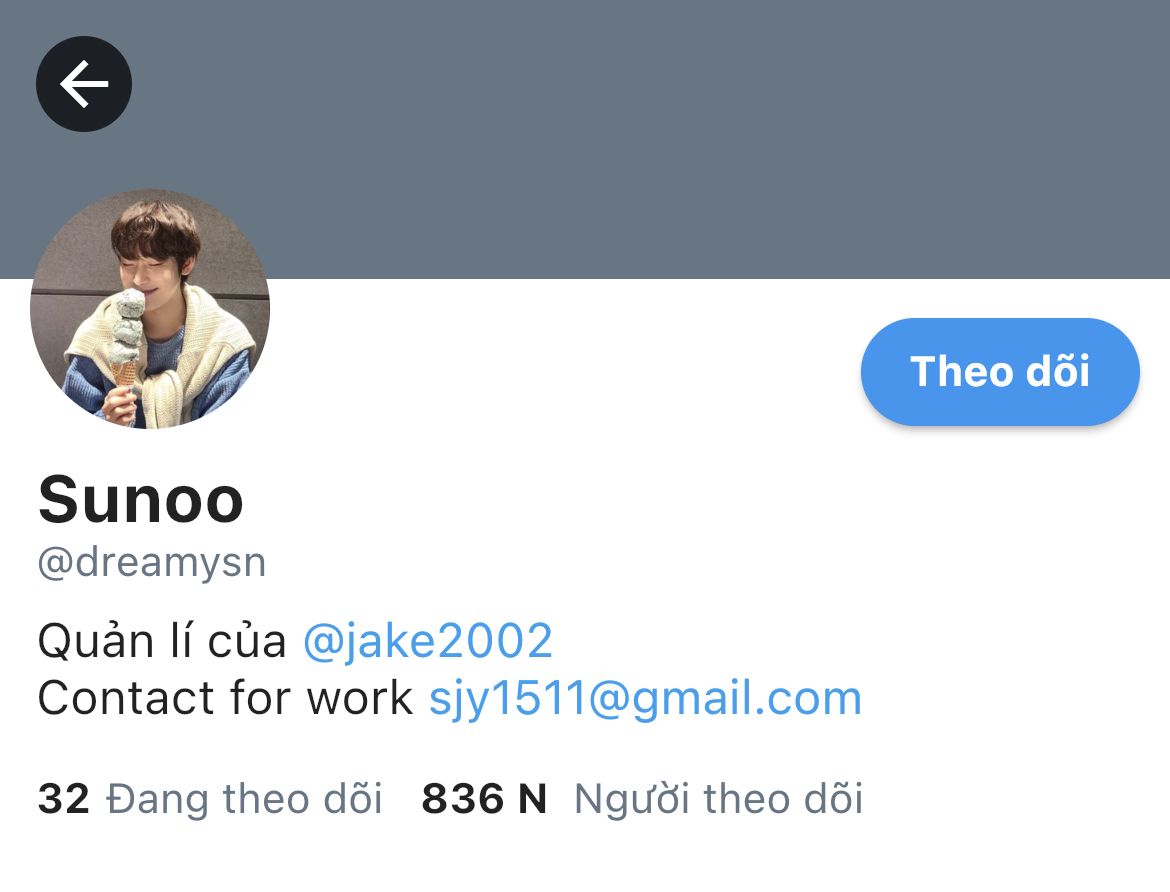Select the @dreamysn username handle
Screen dimensions: 1170x892
[151, 563]
